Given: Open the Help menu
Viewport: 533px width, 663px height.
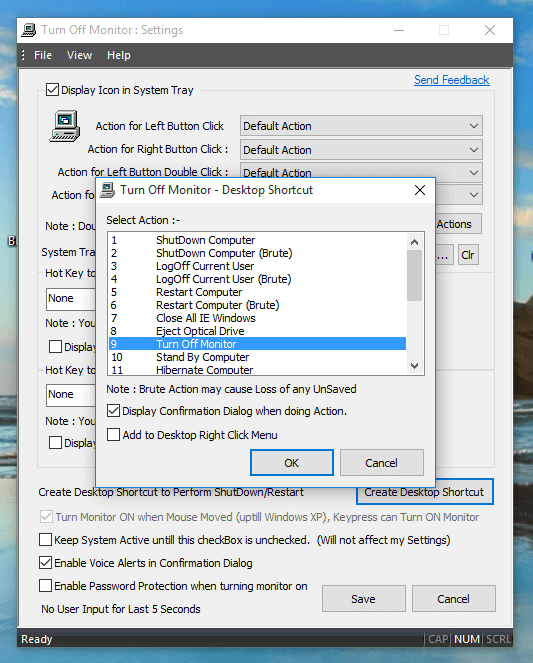Looking at the screenshot, I should (x=119, y=55).
